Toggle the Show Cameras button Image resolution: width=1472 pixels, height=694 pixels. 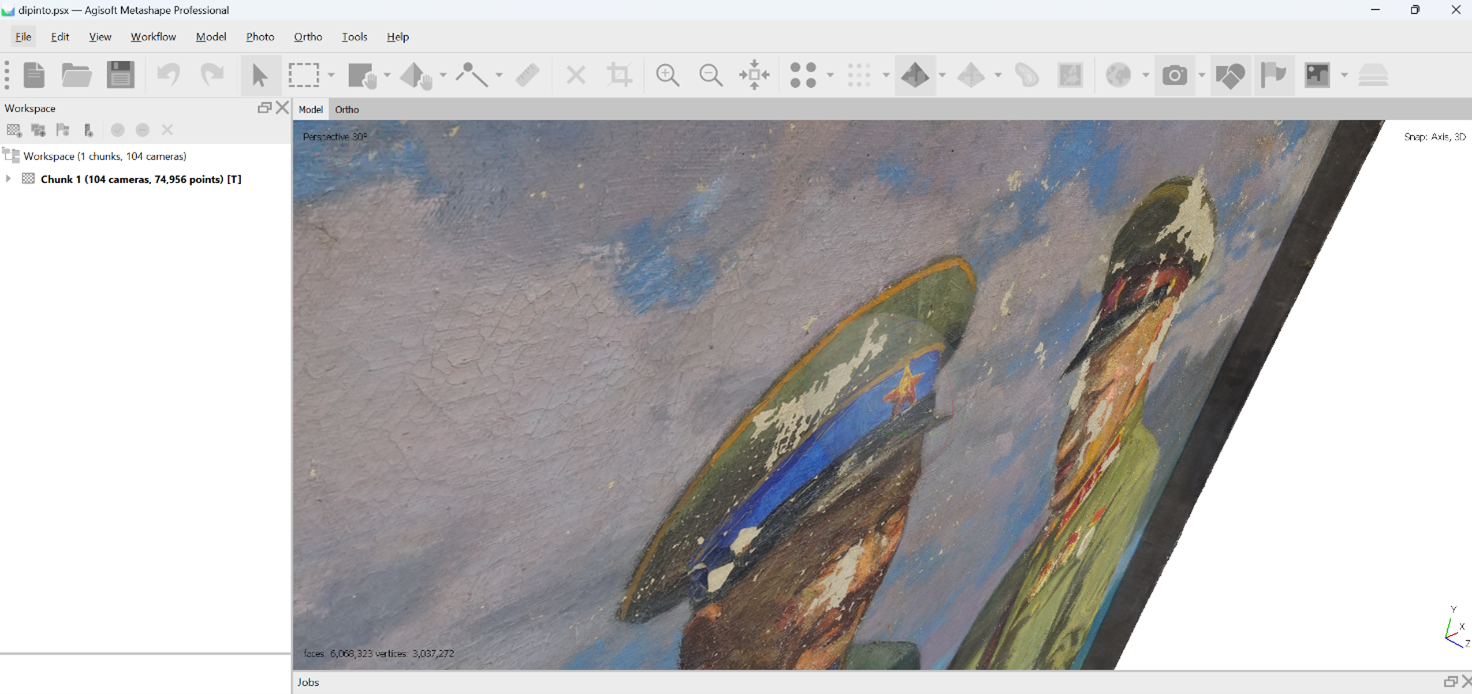click(x=1175, y=75)
